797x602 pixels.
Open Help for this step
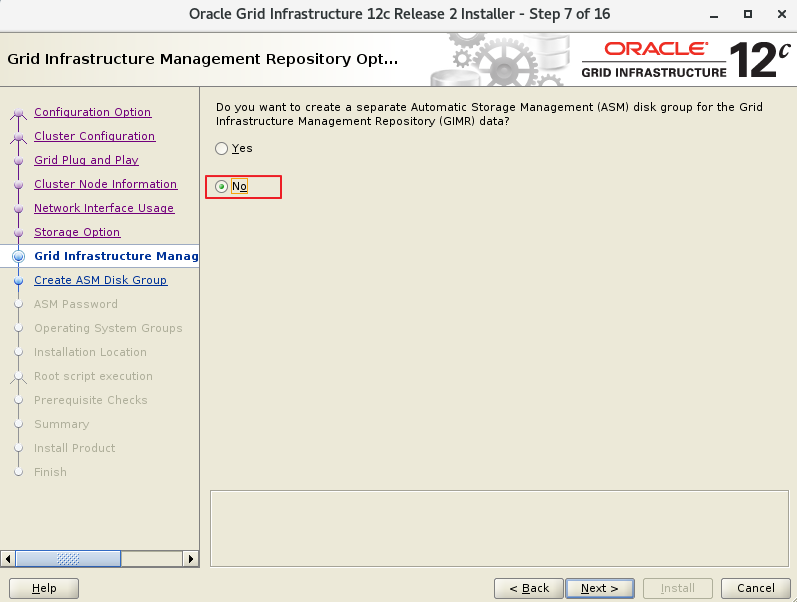(44, 588)
